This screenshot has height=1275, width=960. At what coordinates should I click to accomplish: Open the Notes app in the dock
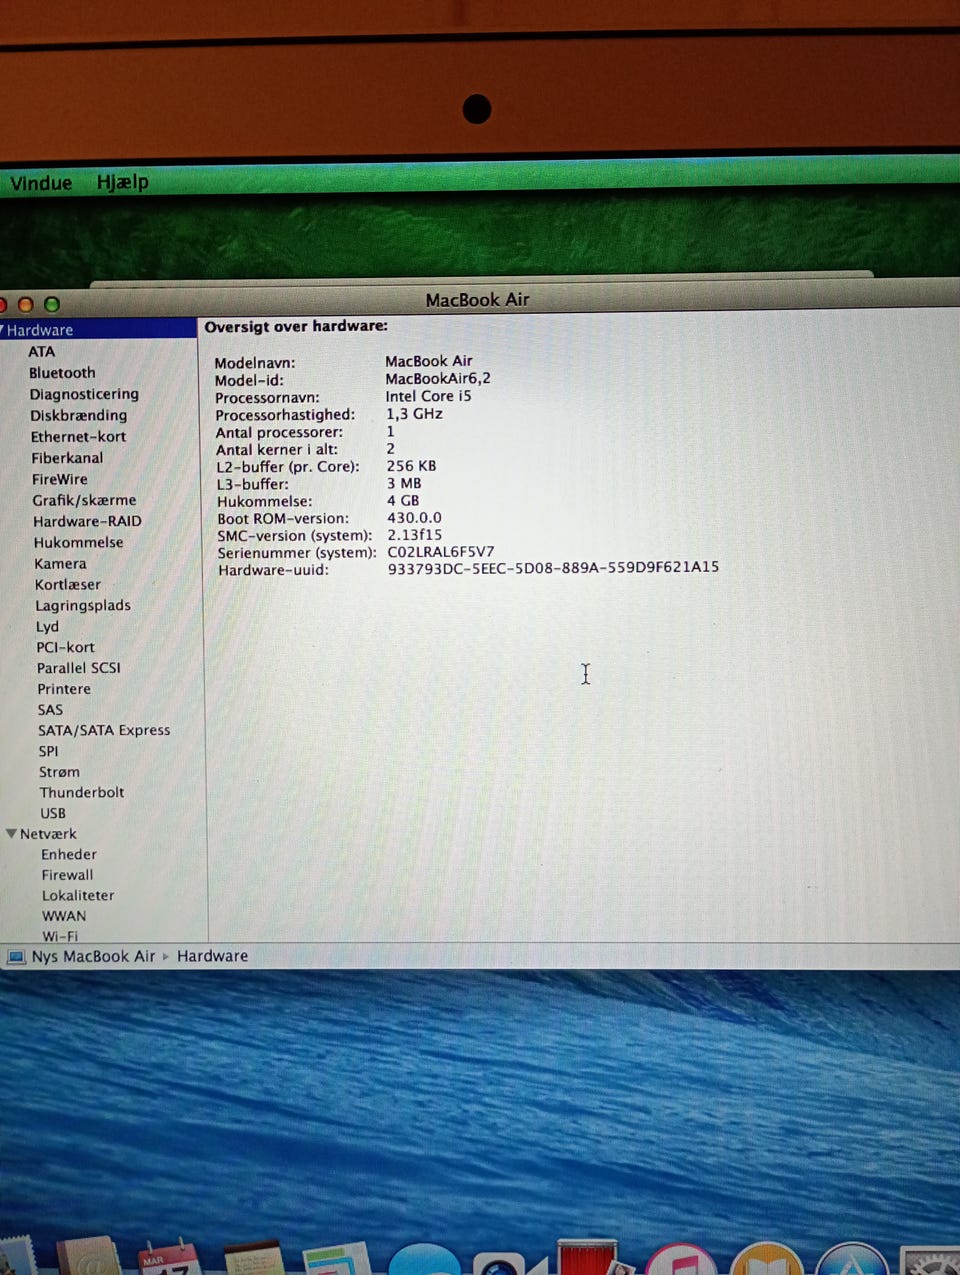pyautogui.click(x=254, y=1259)
